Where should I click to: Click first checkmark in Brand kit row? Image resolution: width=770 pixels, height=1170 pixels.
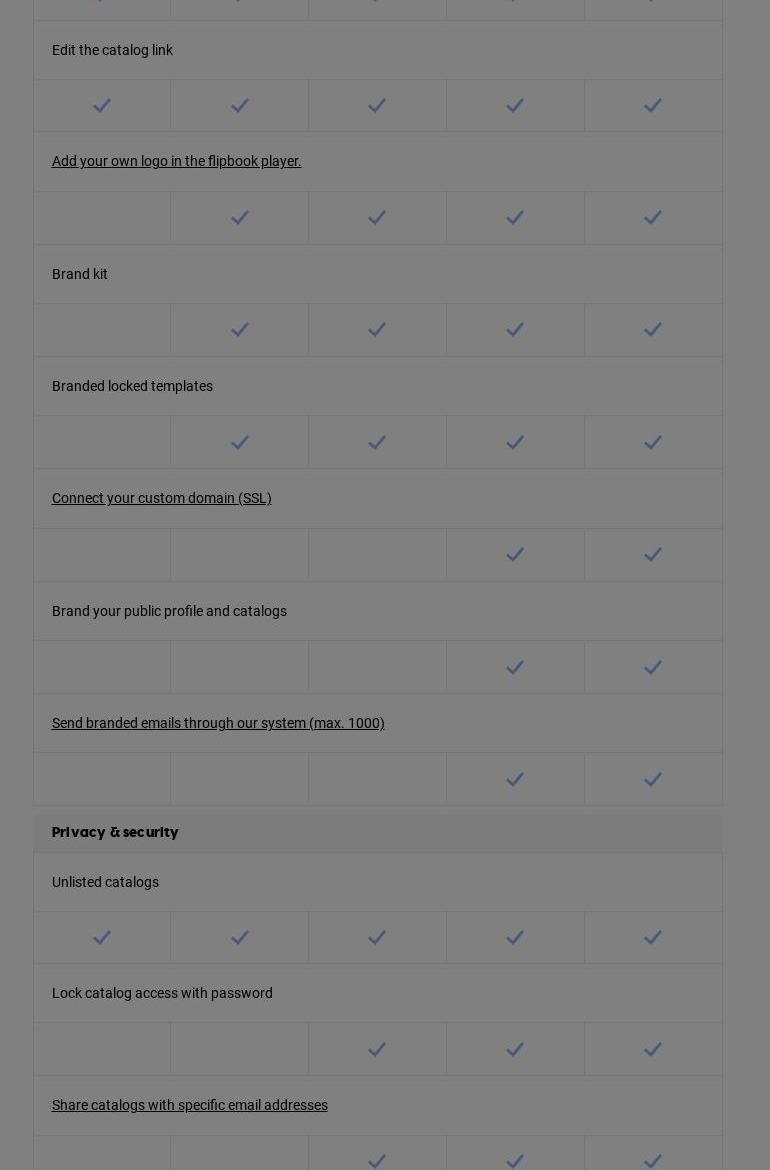click(240, 330)
